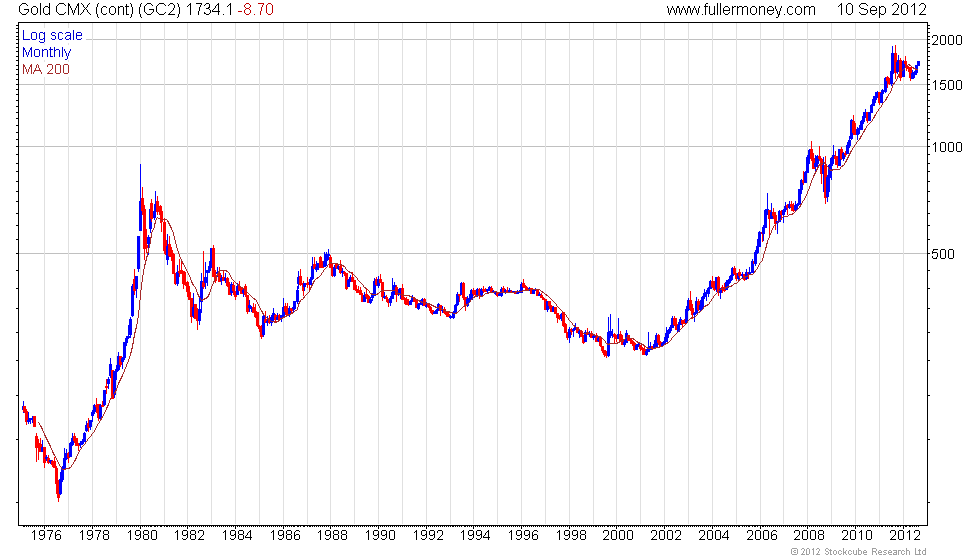This screenshot has height=560, width=980.
Task: Click the Log scale label
Action: pyautogui.click(x=52, y=35)
